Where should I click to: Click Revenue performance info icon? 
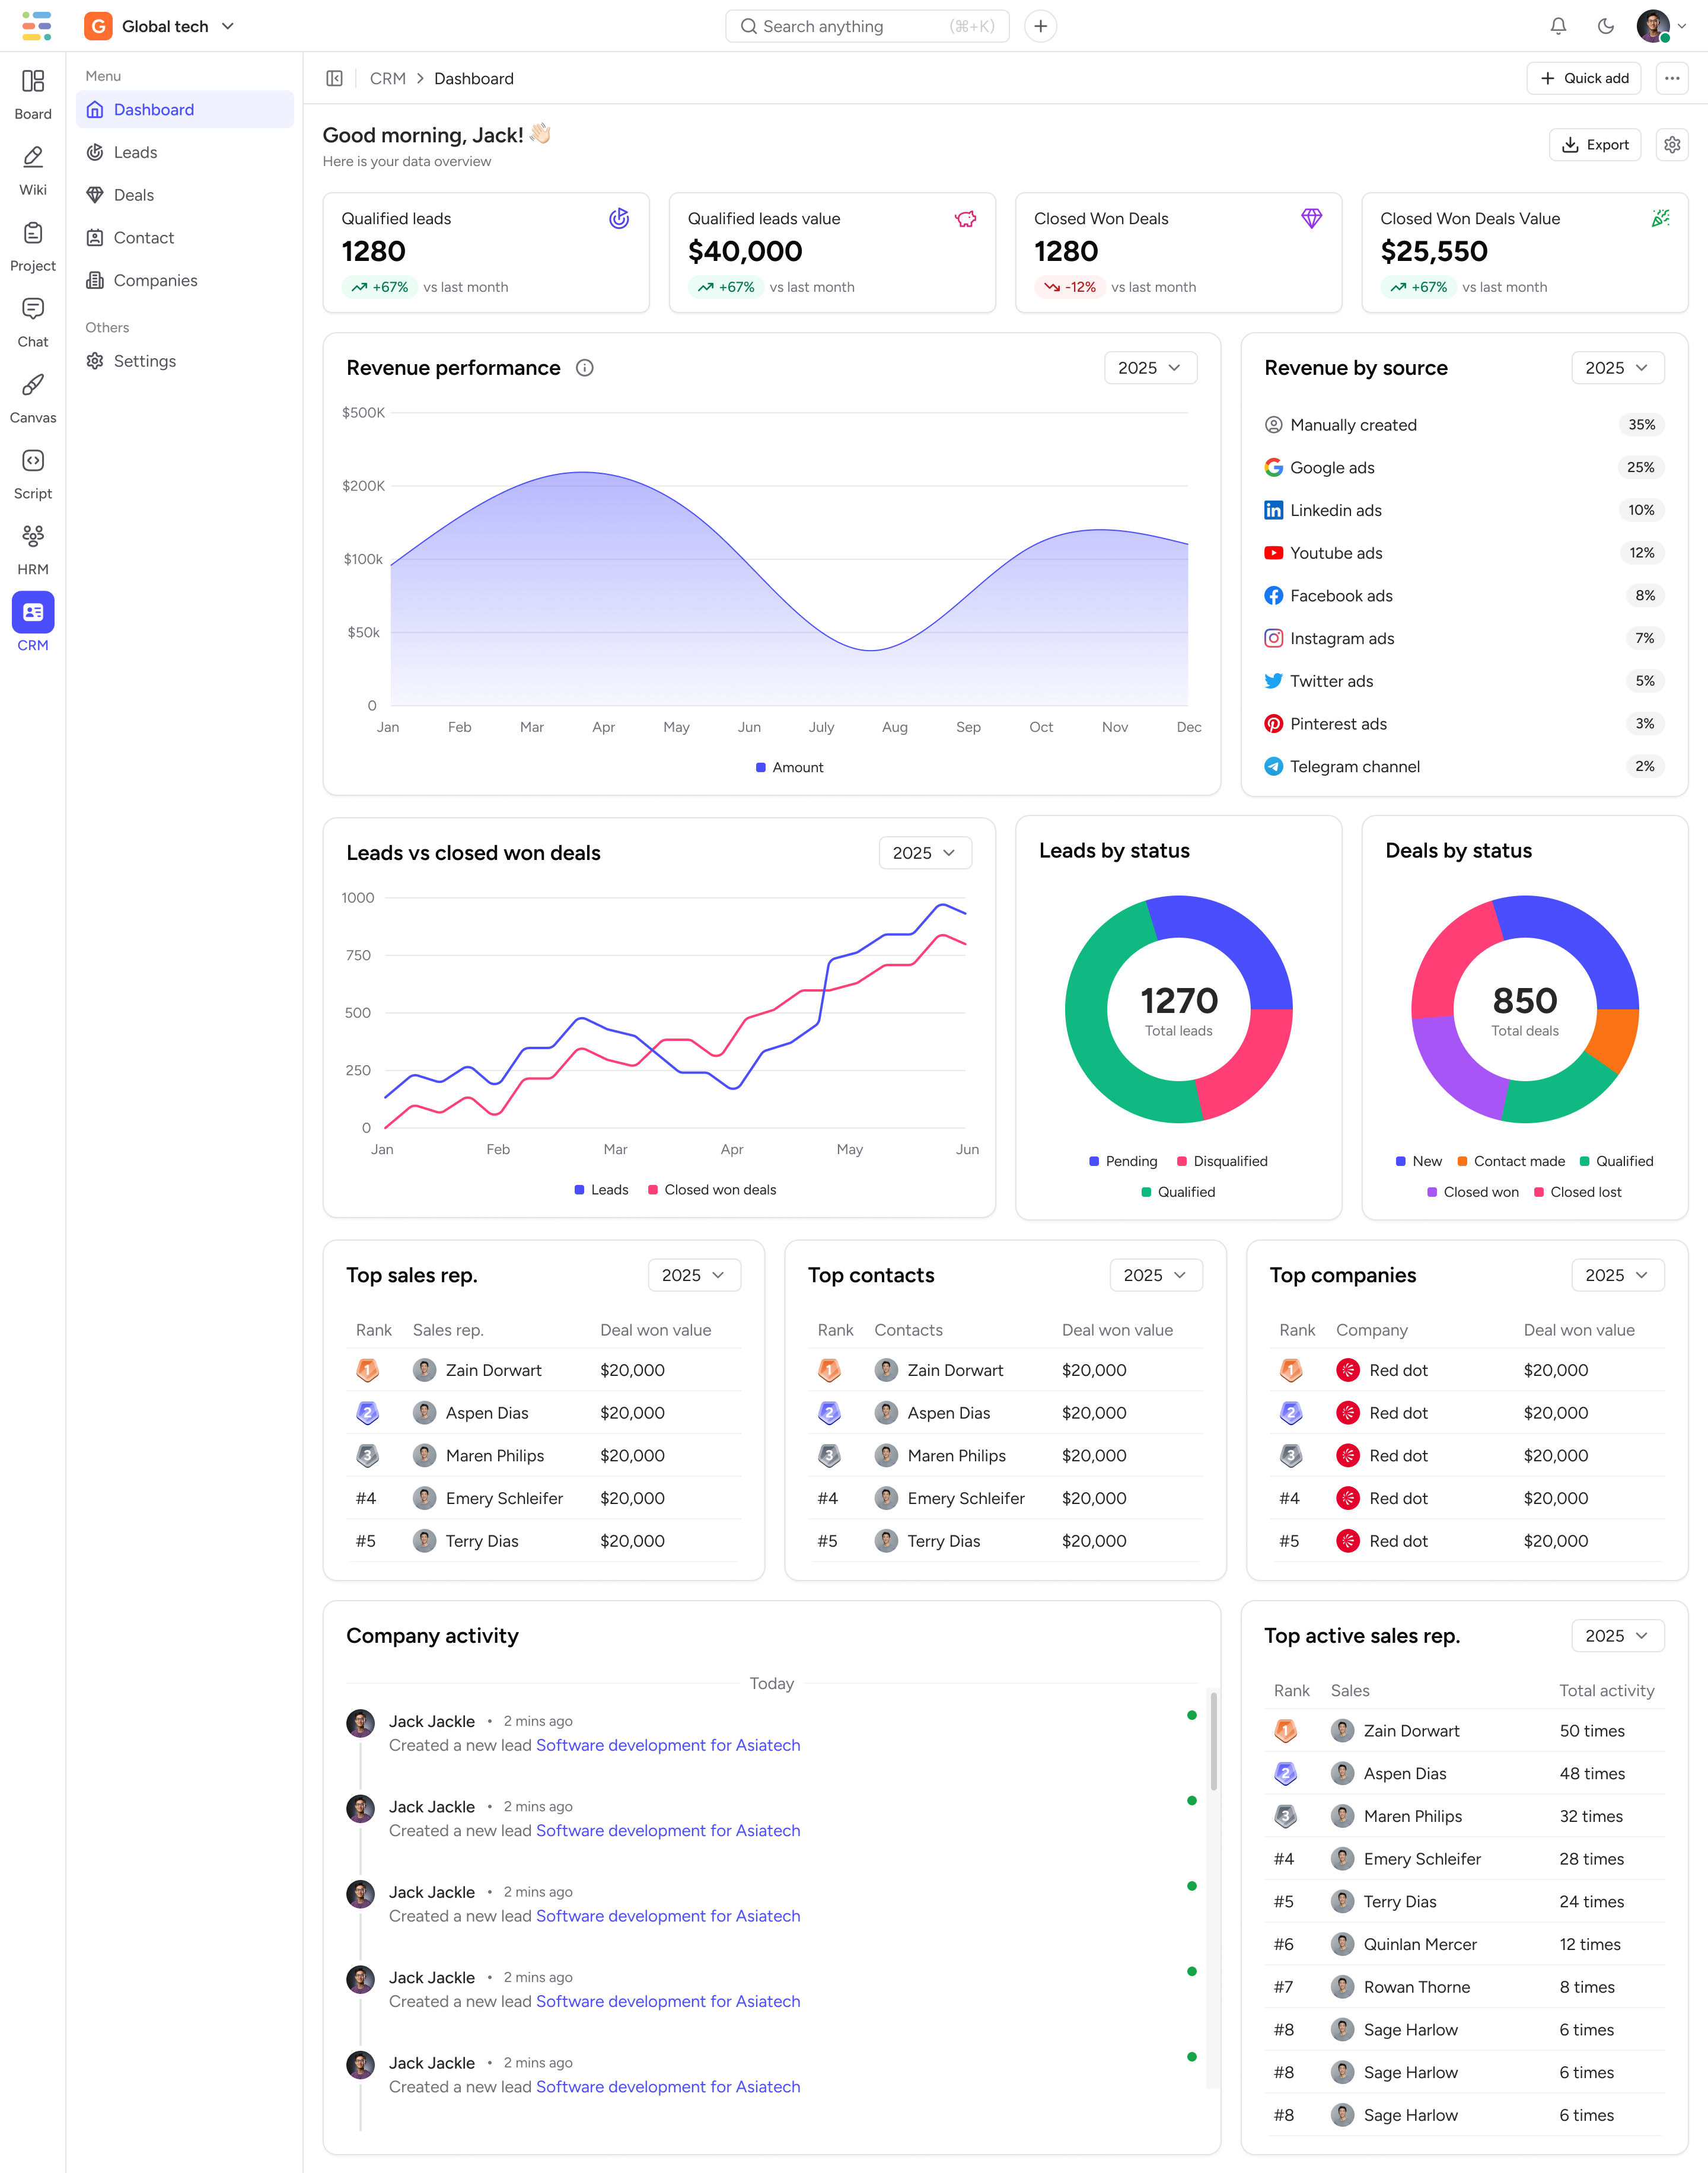tap(585, 368)
